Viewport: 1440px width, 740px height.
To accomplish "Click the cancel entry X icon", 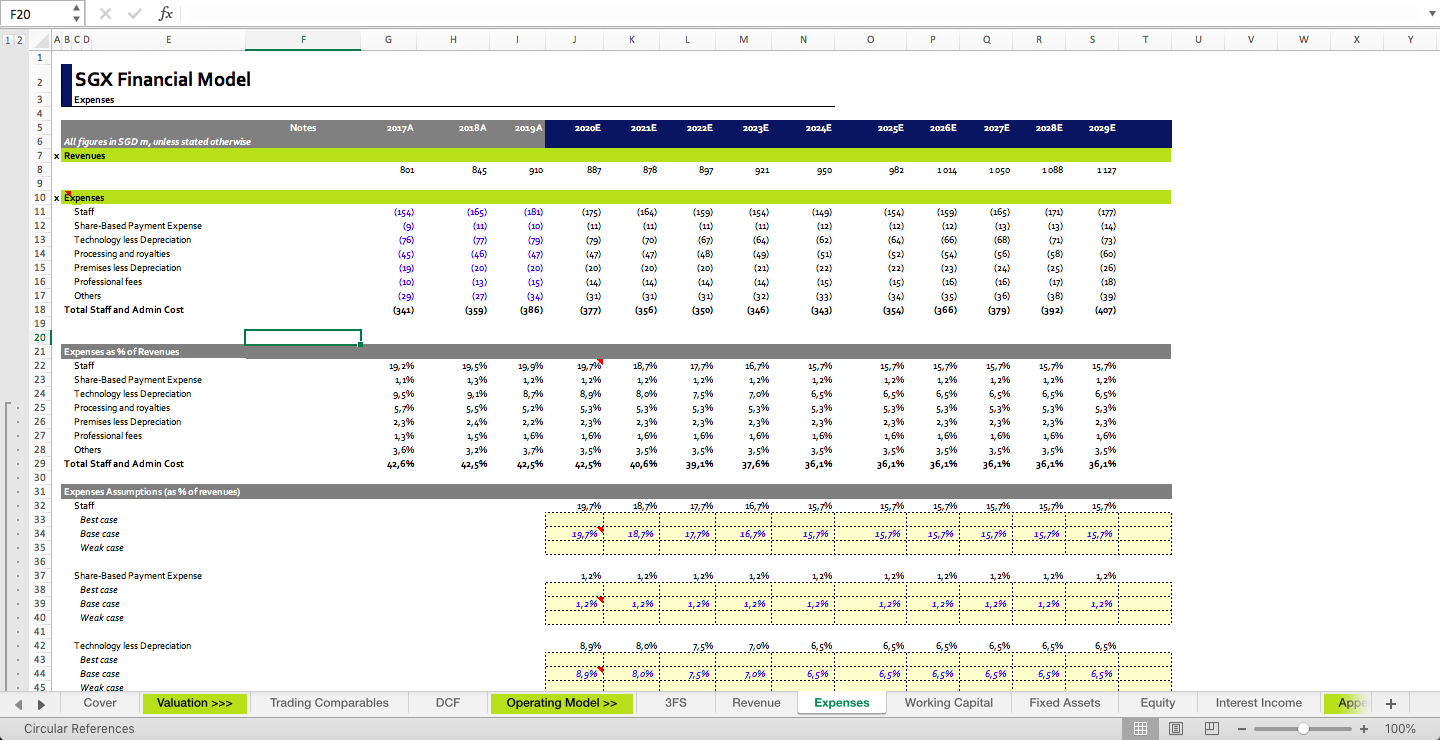I will coord(105,14).
